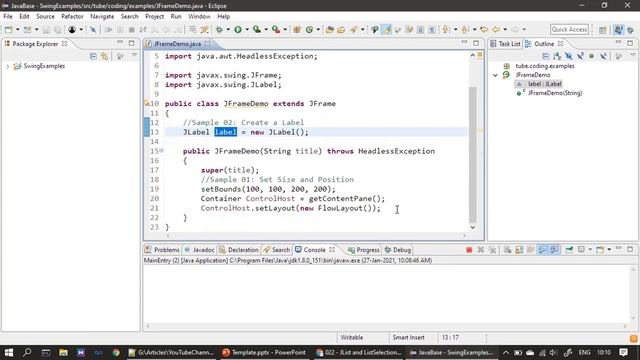Click Last Edit Location icon
The image size is (640, 360).
coord(484,29)
